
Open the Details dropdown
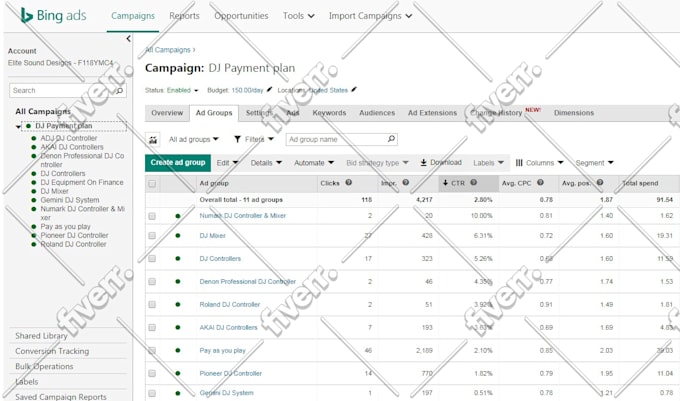(266, 163)
